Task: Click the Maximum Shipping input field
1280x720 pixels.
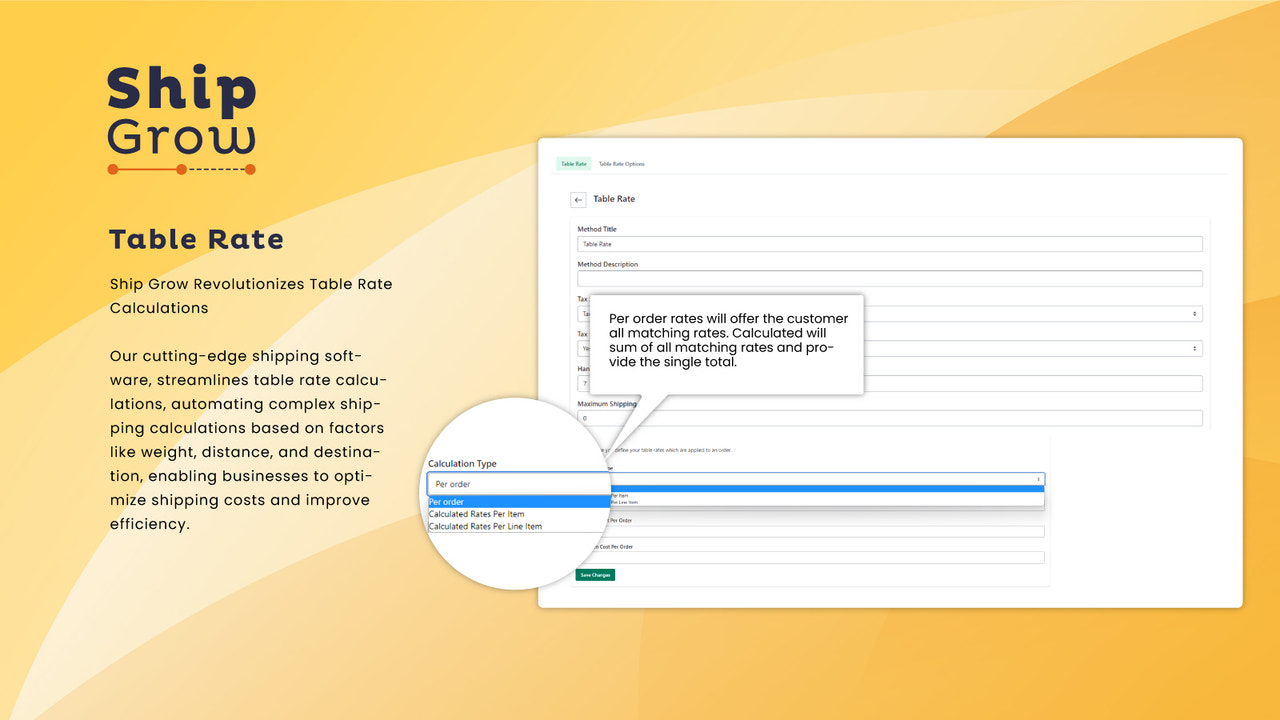Action: pos(890,418)
